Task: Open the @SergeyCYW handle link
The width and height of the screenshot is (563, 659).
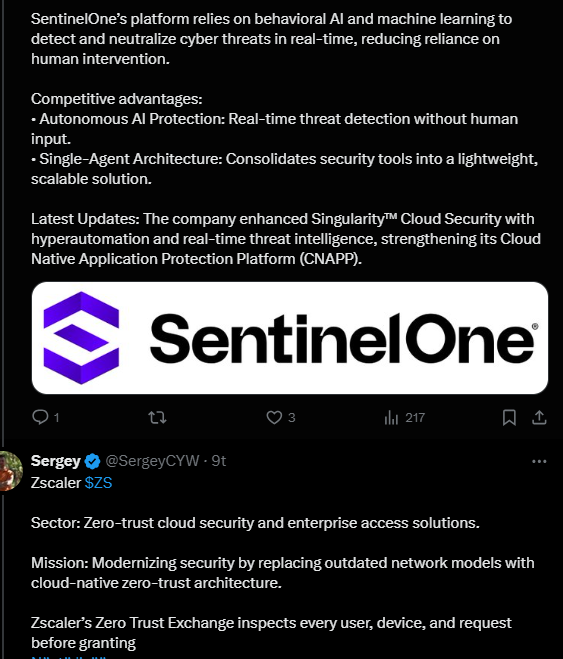Action: pyautogui.click(x=152, y=461)
